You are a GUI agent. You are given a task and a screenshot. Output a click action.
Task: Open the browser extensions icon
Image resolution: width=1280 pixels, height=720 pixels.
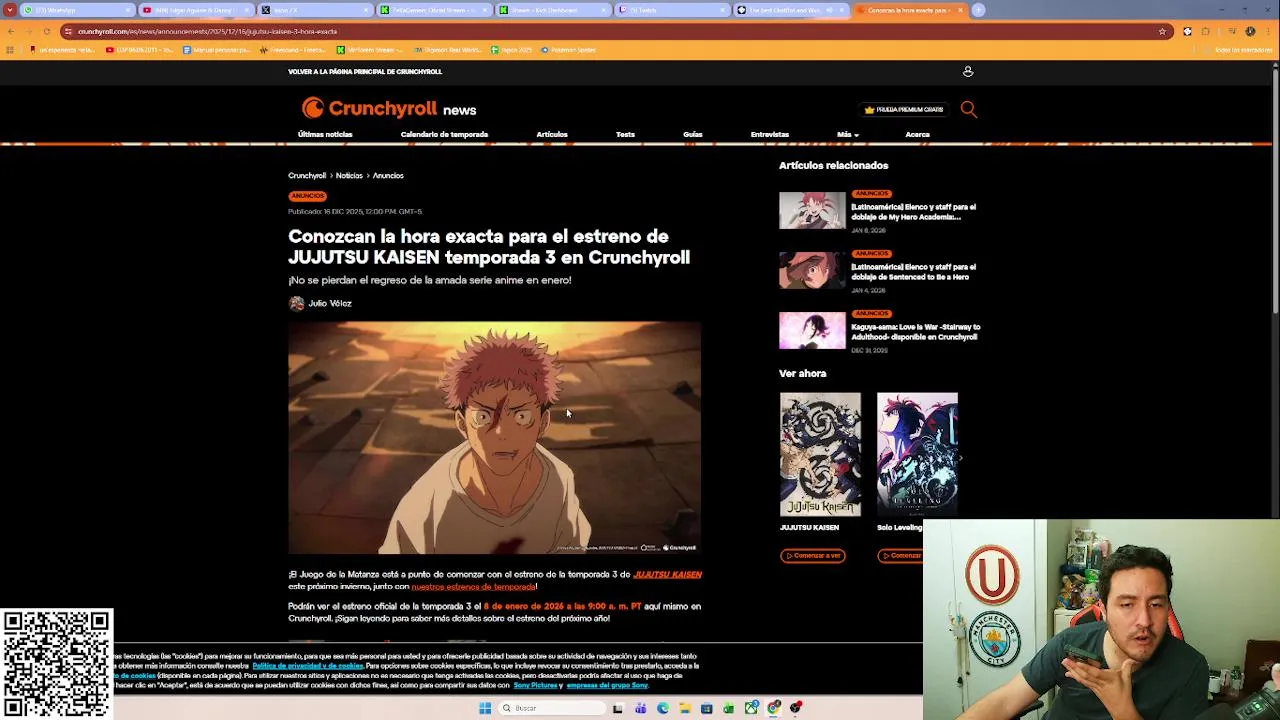[1205, 31]
